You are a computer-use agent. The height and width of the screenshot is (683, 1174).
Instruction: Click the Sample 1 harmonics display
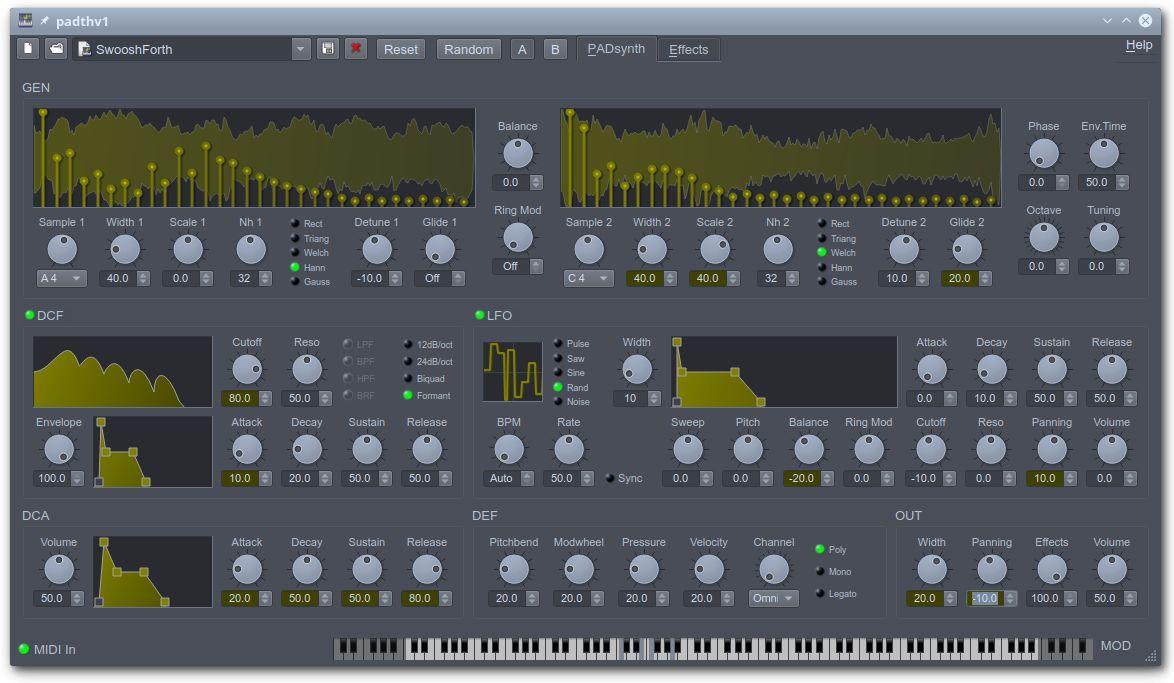[254, 157]
